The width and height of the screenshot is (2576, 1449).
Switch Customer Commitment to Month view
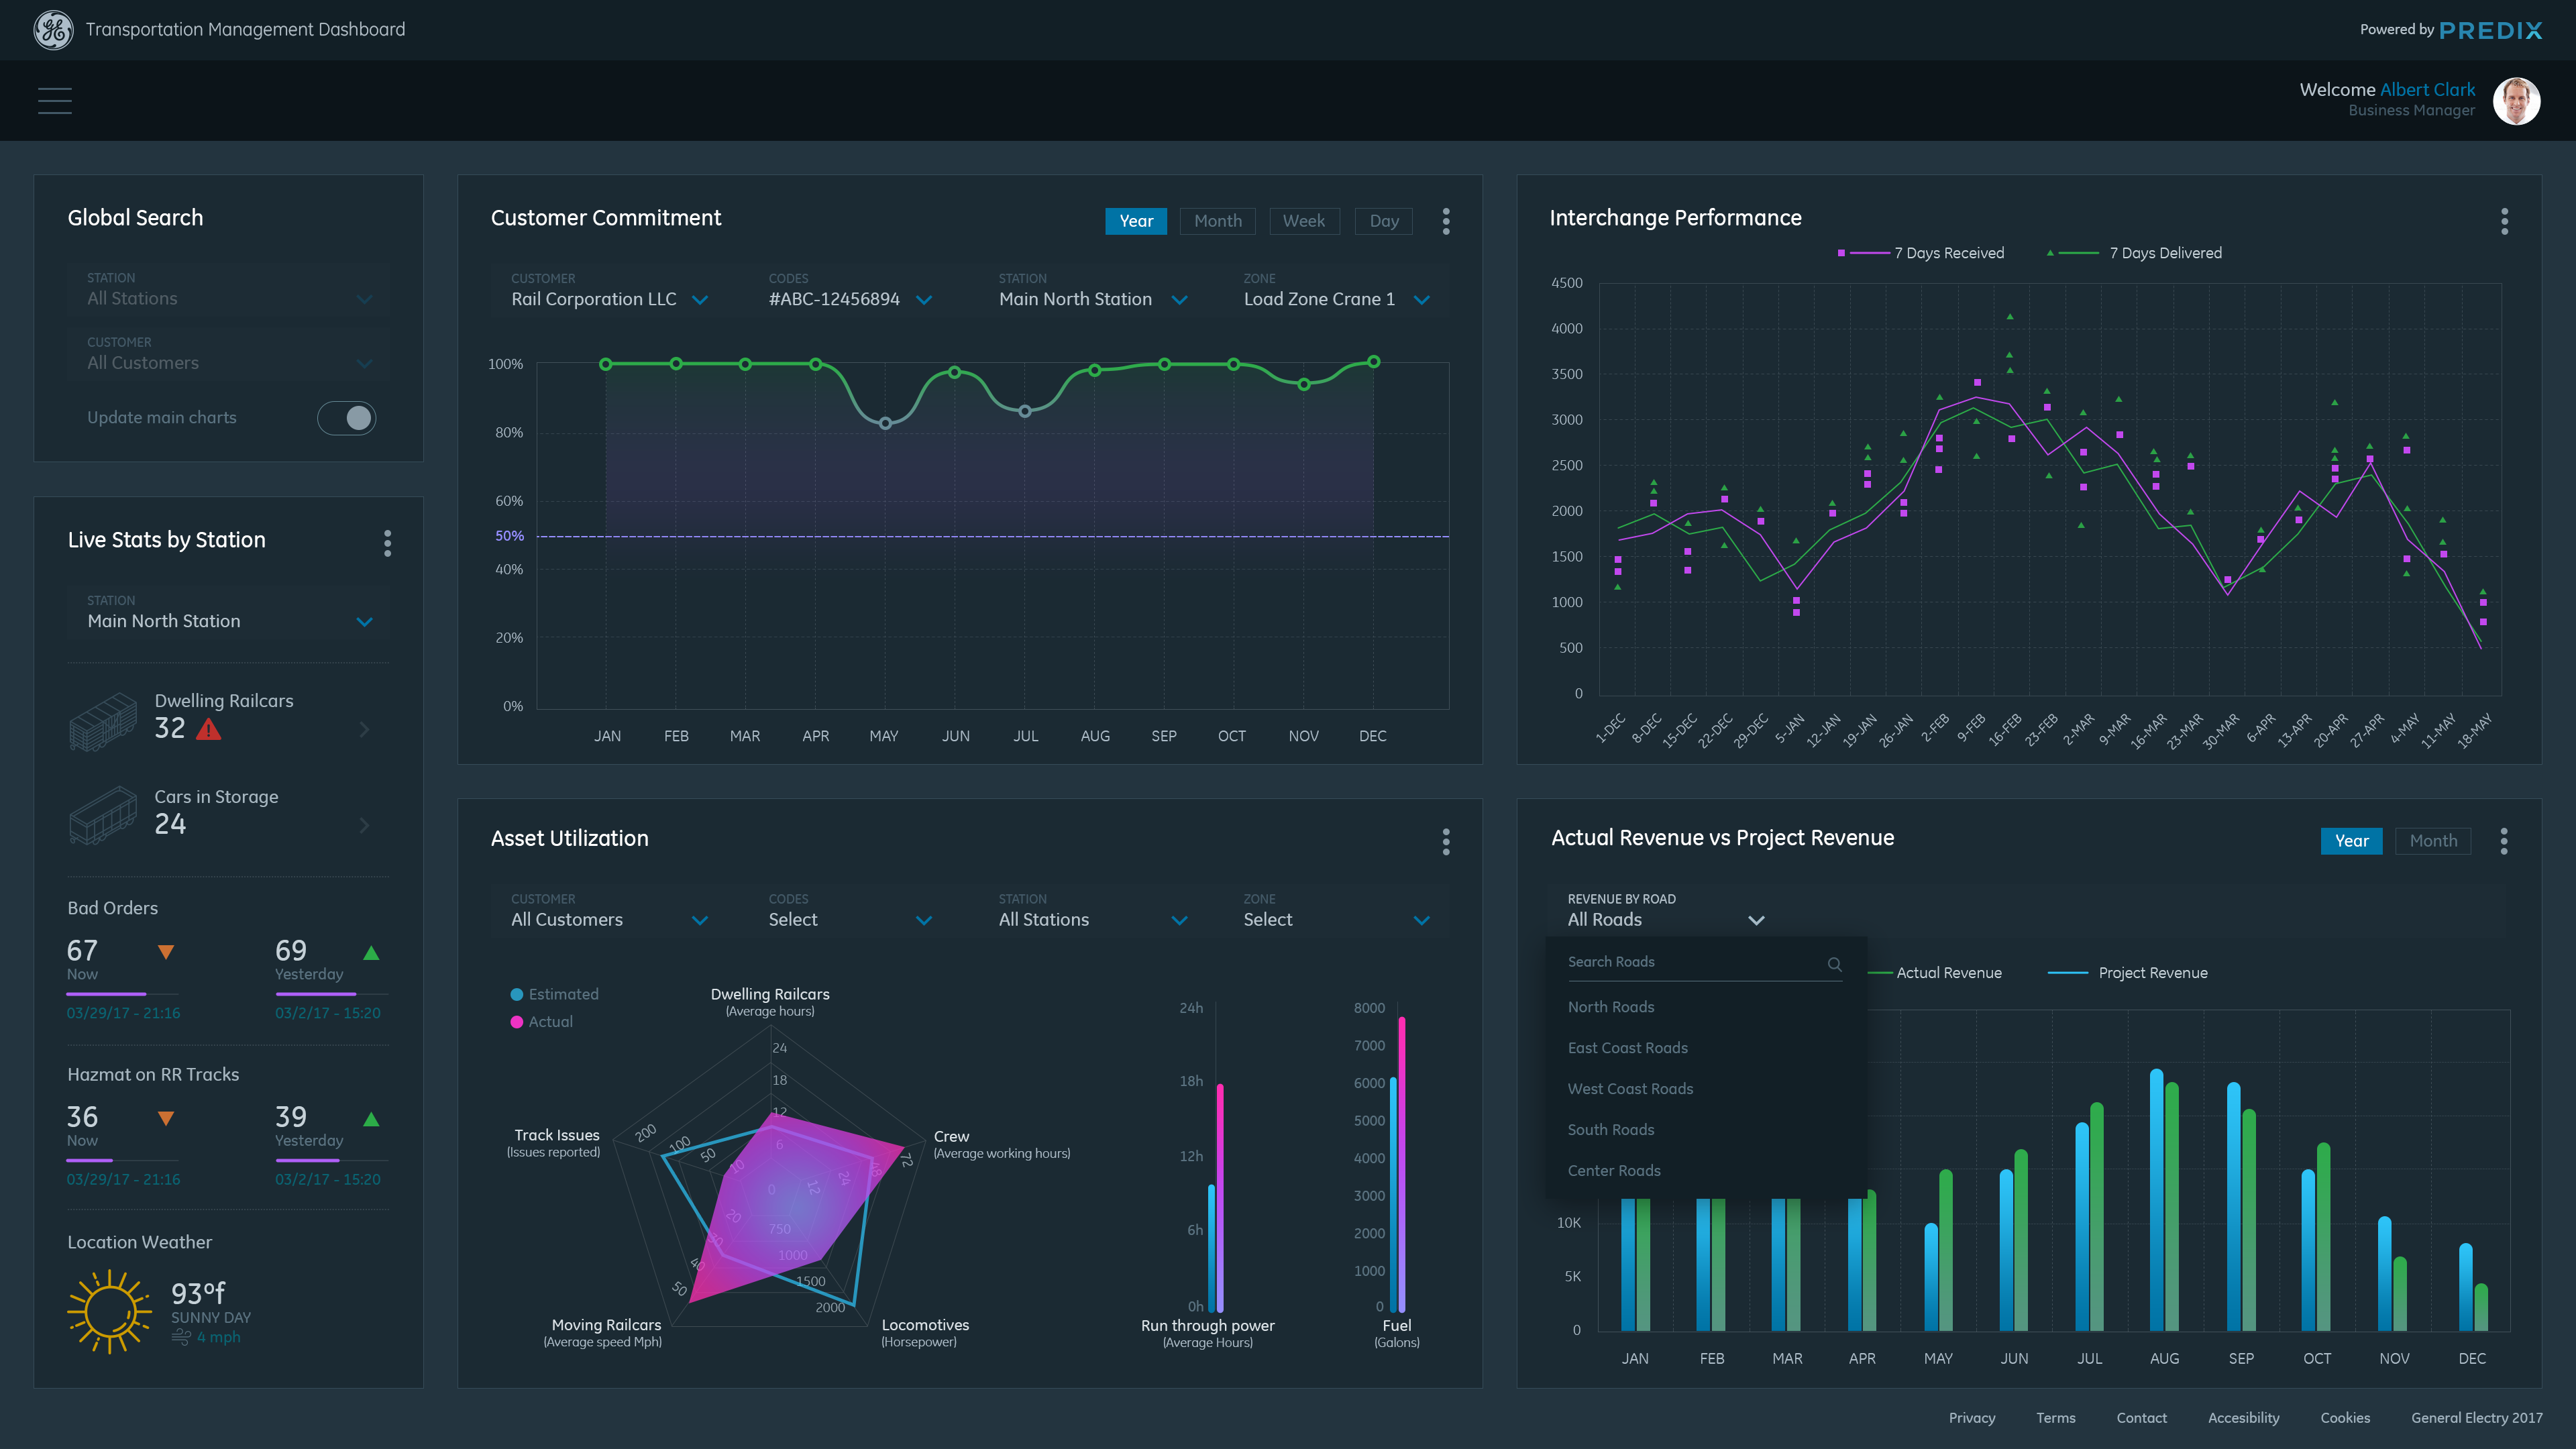coord(1217,221)
